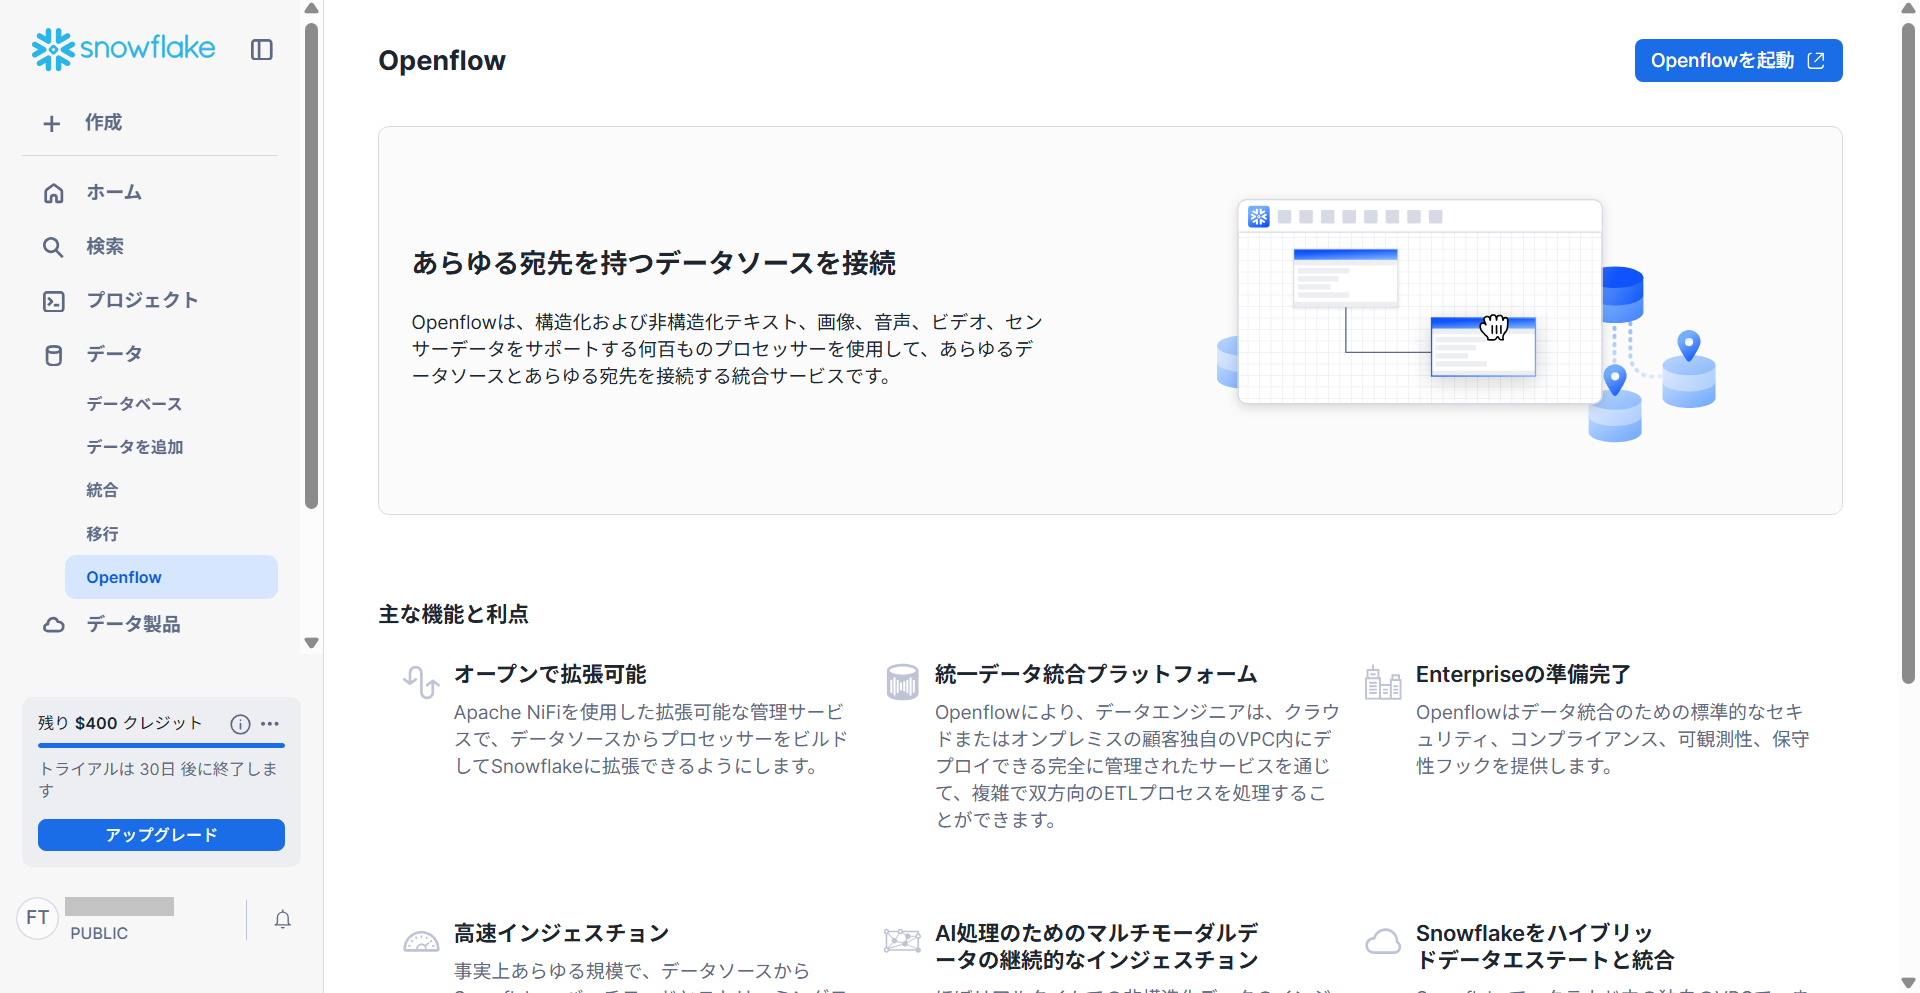Click the trial ends in 30 days text

point(158,779)
